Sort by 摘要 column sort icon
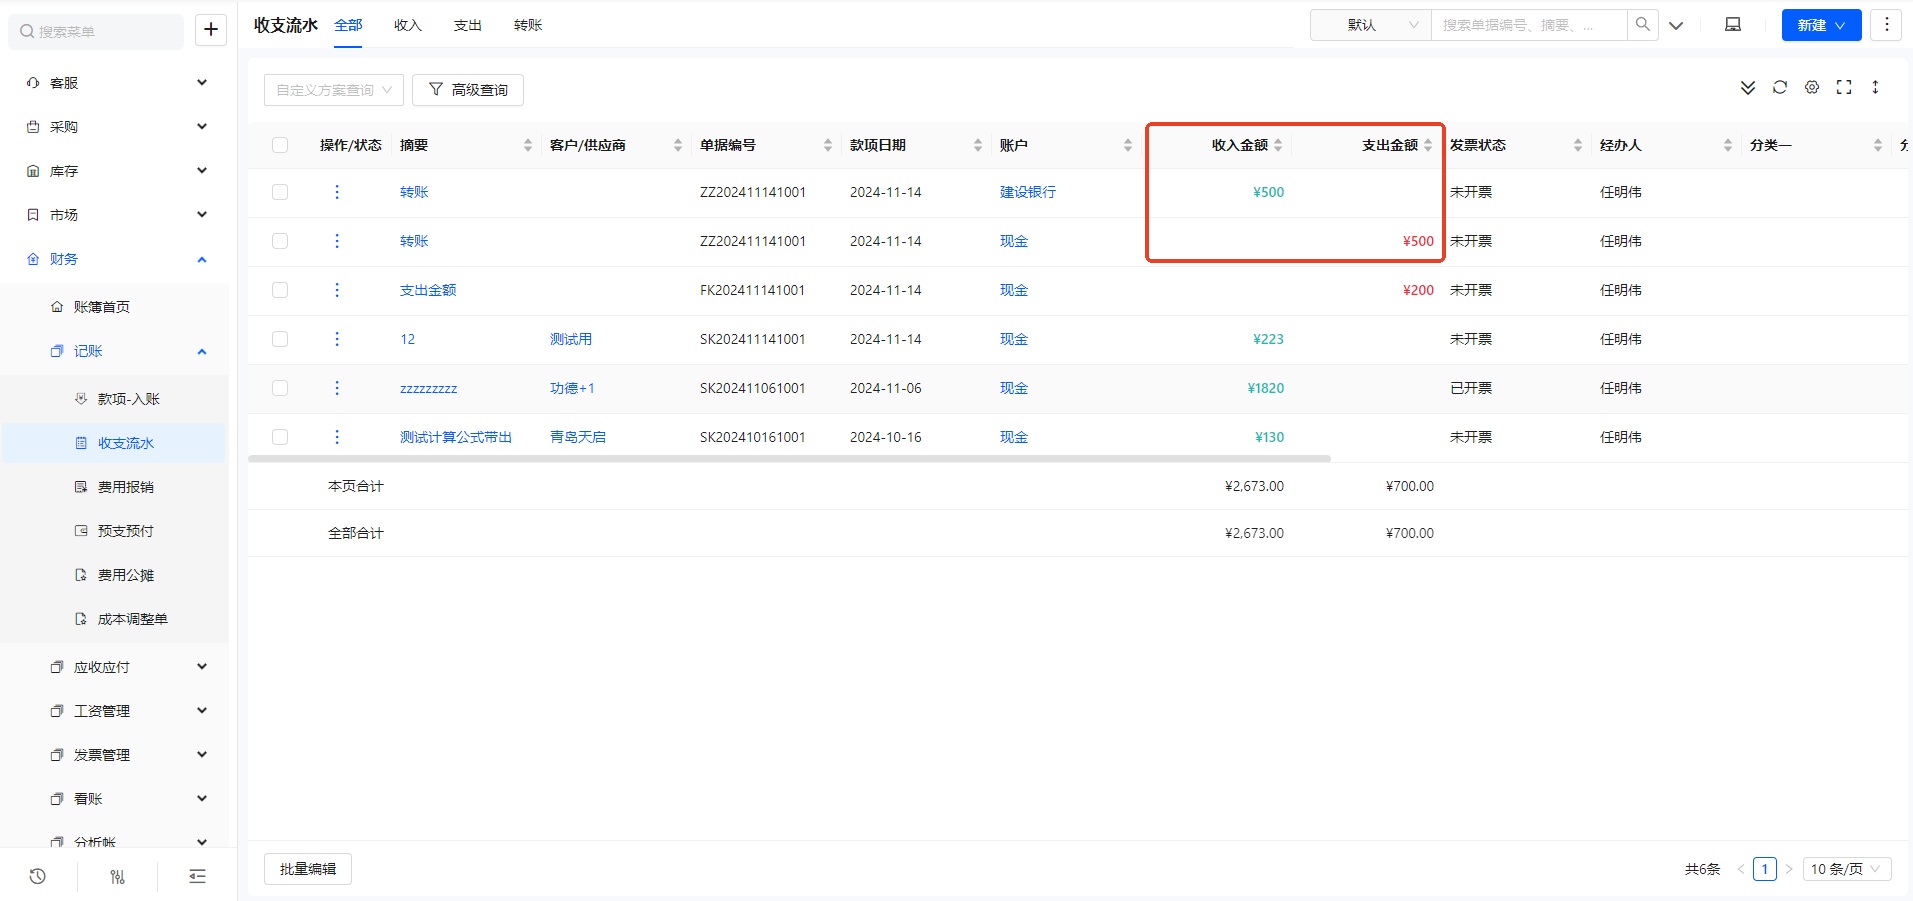Screen dimensions: 1913x901 (x=528, y=145)
